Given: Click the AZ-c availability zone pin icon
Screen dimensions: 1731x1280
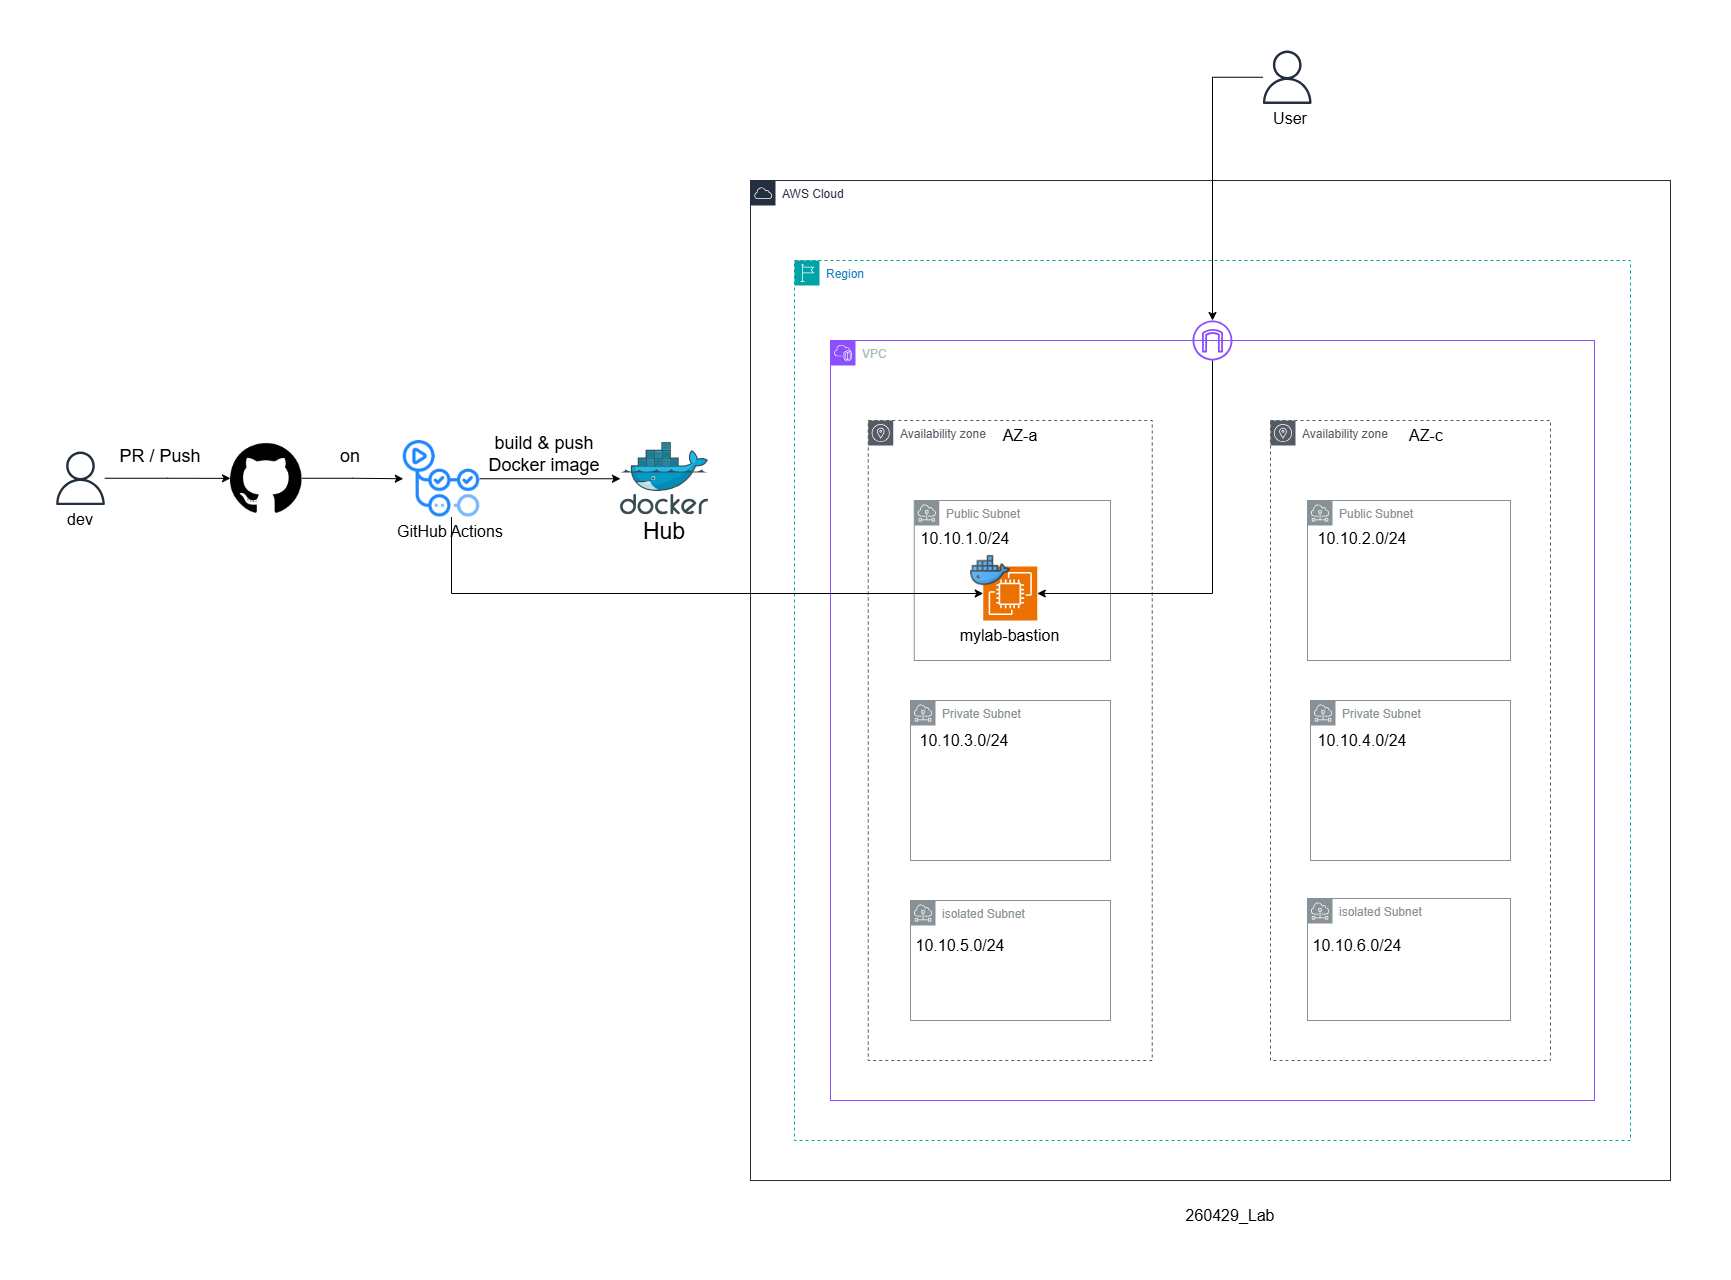Looking at the screenshot, I should click(1283, 433).
